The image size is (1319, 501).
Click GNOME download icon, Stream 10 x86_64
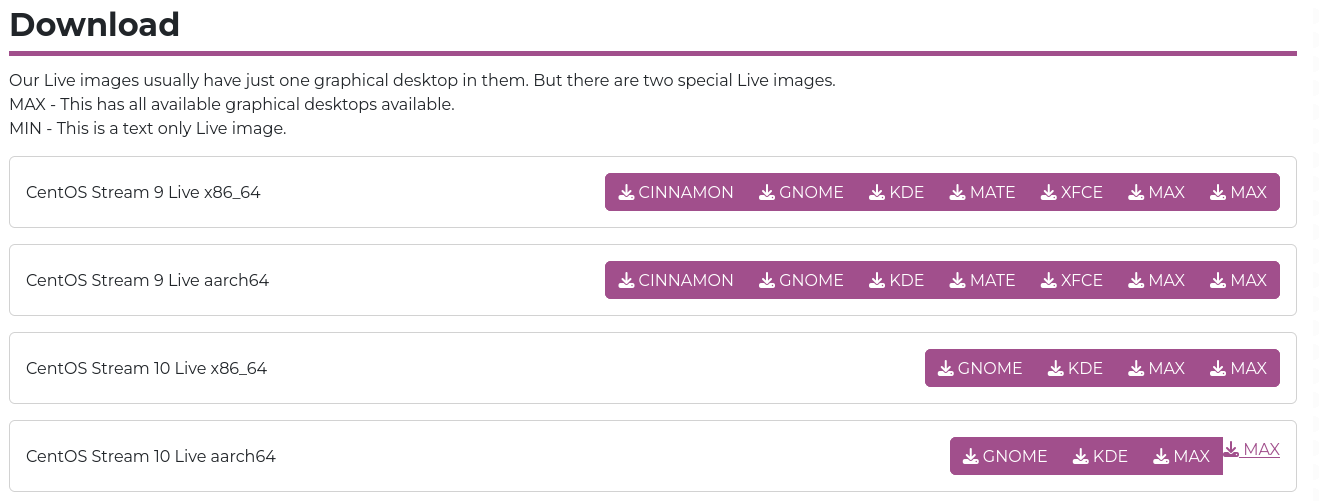(x=946, y=368)
